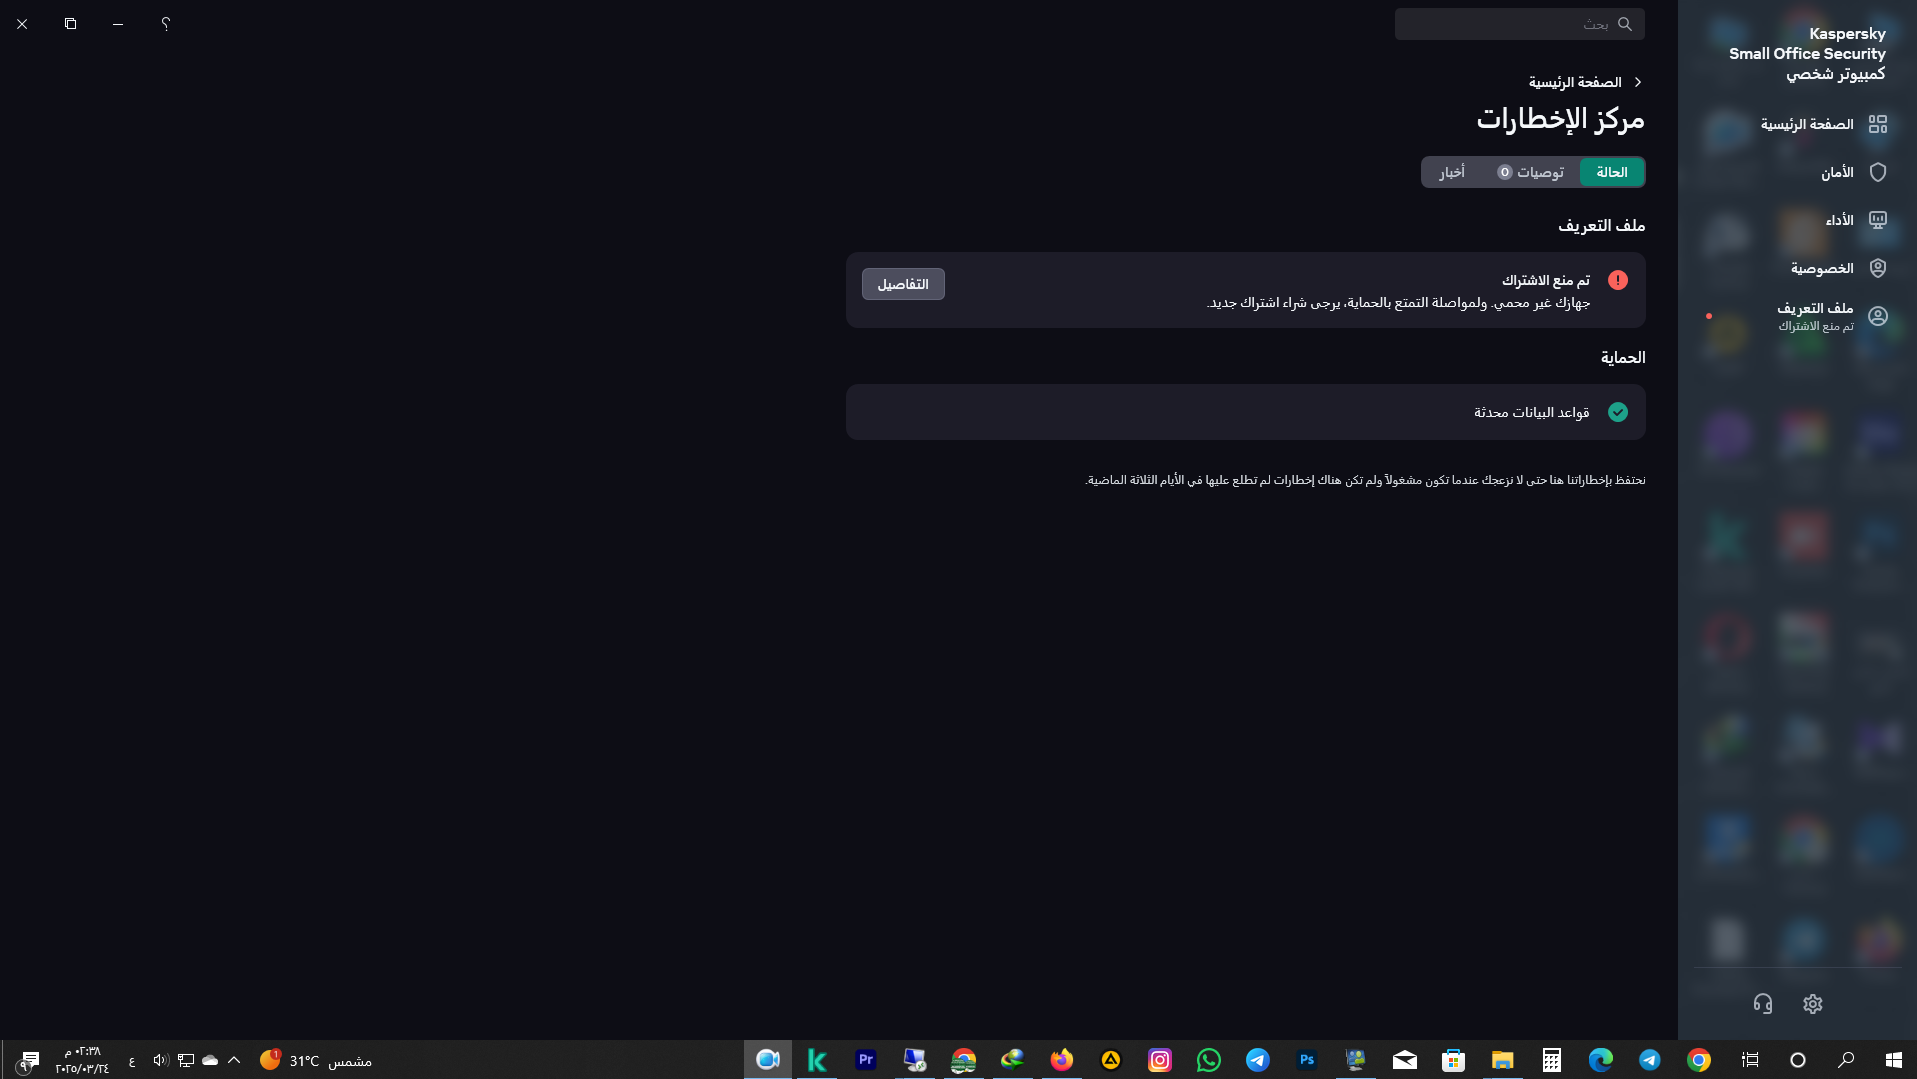Switch to the أخبار (News) tab
This screenshot has height=1079, width=1917.
(x=1452, y=172)
